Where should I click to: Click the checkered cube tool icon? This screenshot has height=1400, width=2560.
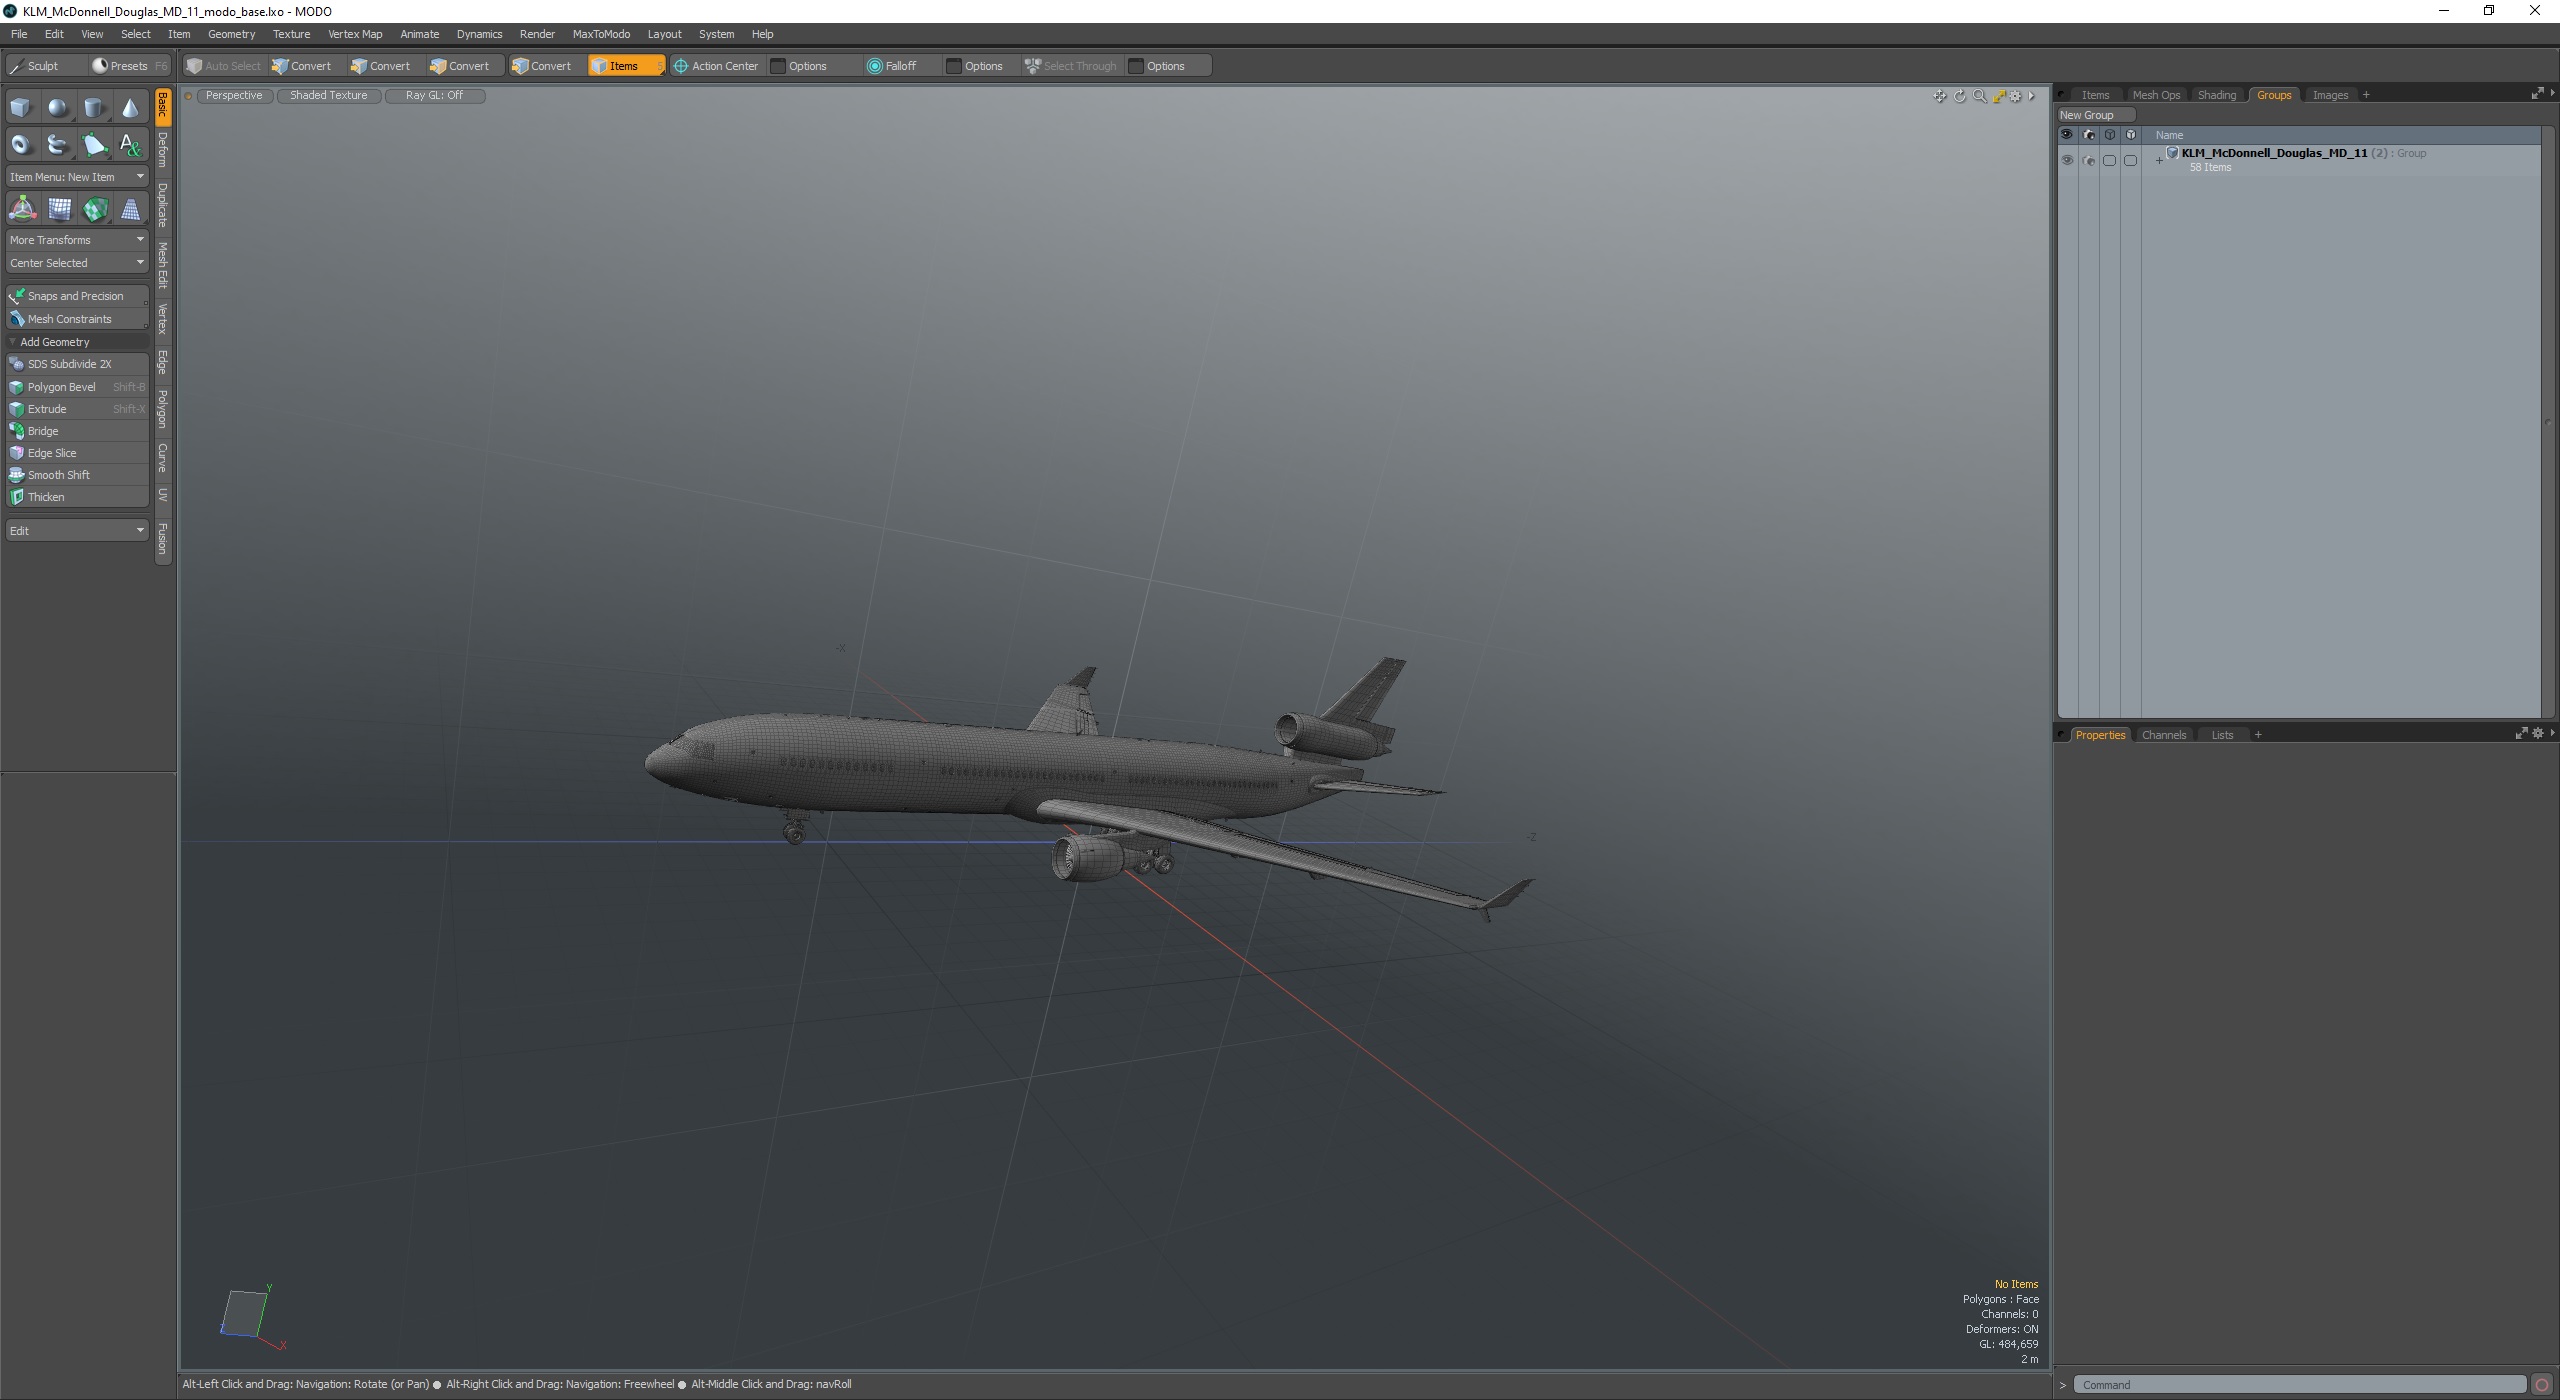pyautogui.click(x=95, y=209)
